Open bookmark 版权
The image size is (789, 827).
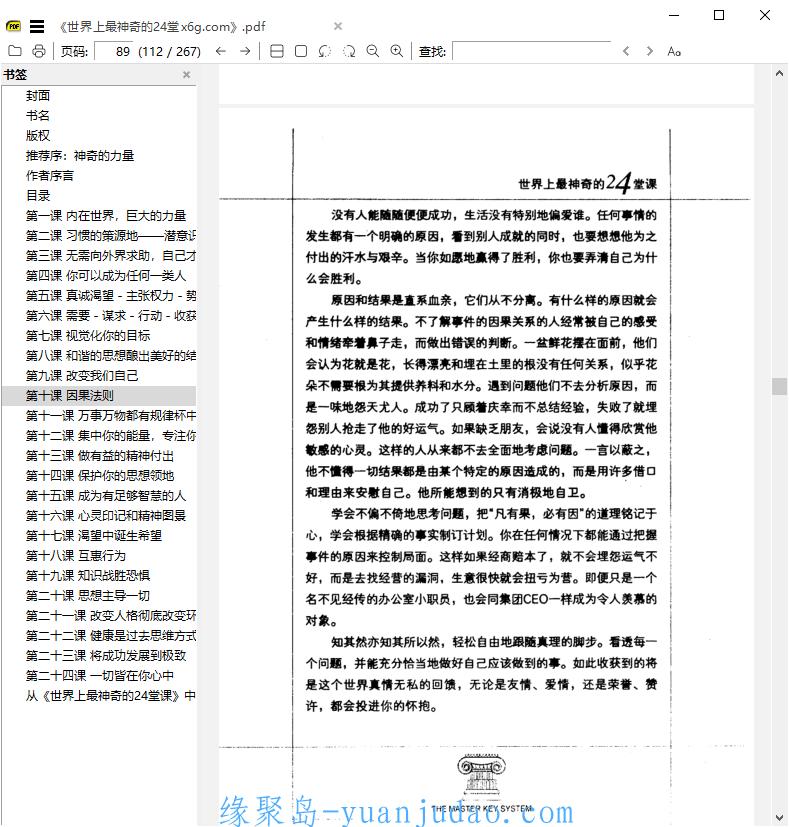tap(38, 136)
